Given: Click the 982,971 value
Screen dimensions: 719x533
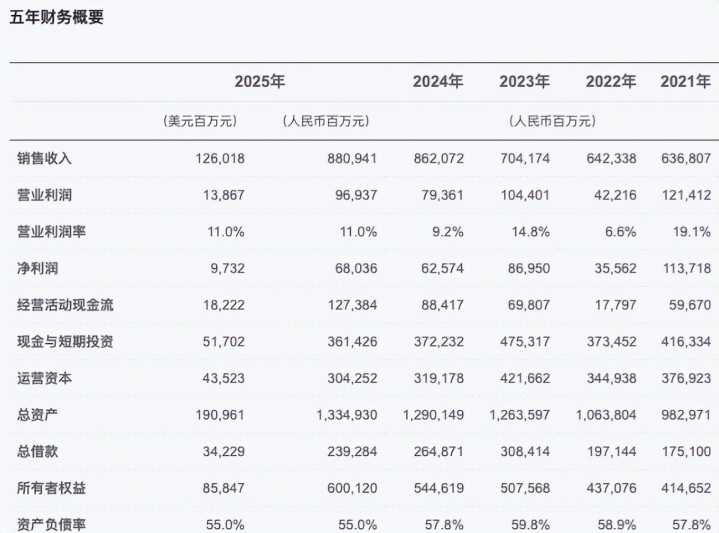Looking at the screenshot, I should click(x=686, y=415).
